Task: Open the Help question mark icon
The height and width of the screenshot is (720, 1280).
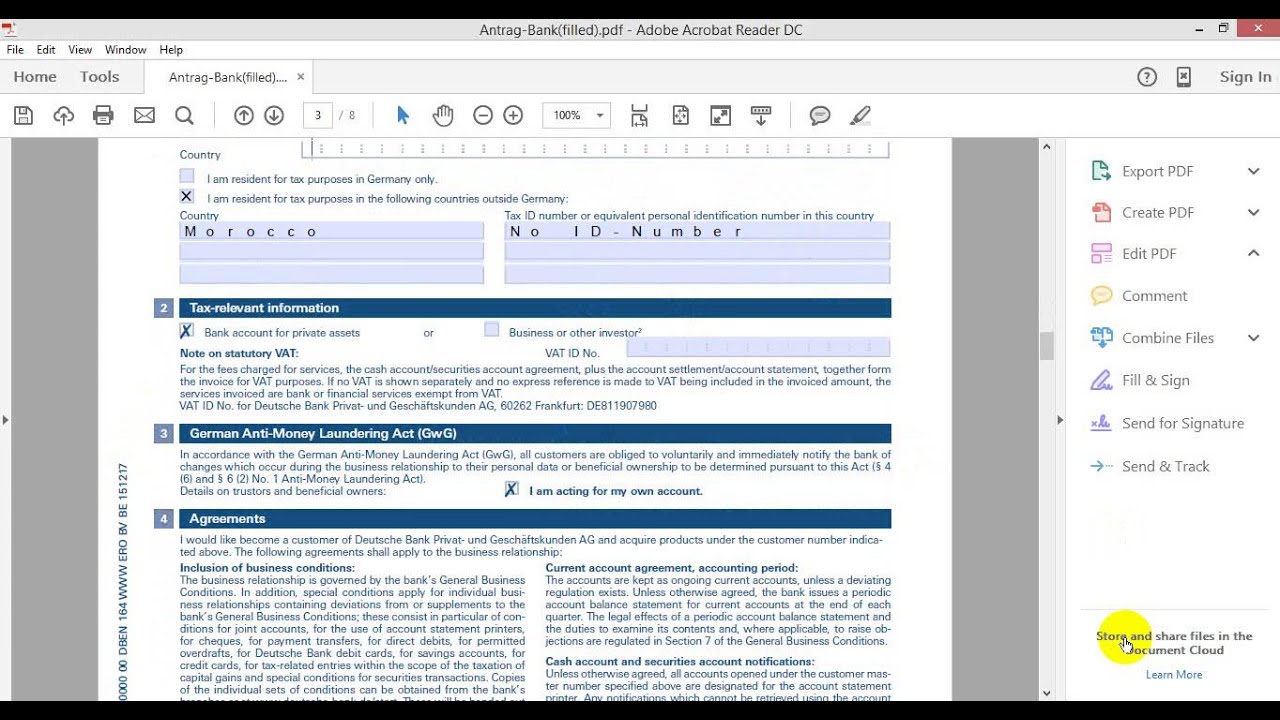Action: click(x=1147, y=77)
